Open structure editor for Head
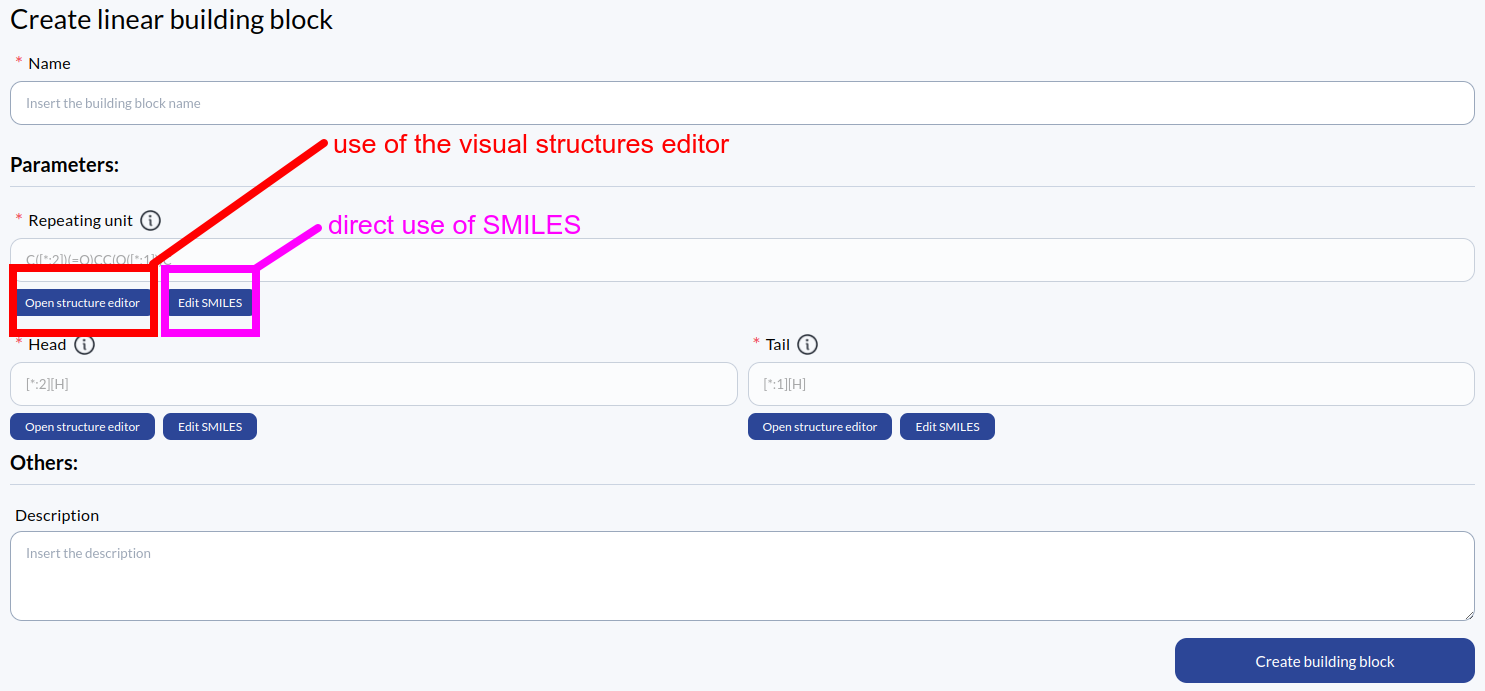 (82, 427)
